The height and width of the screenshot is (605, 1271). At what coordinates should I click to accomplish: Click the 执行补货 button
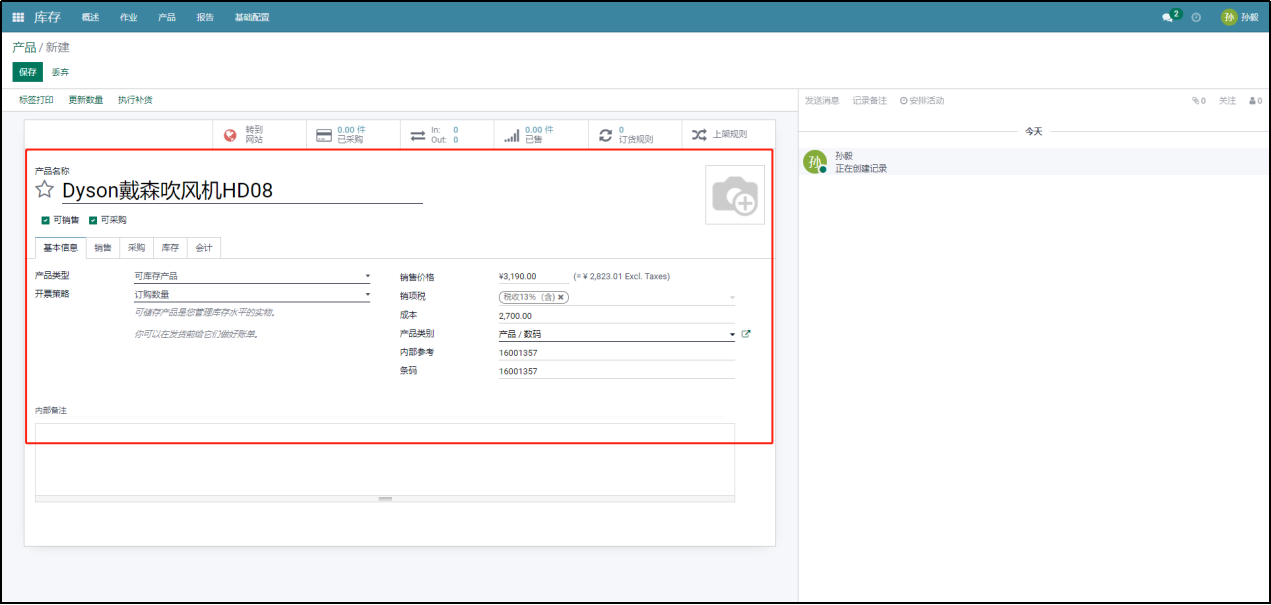tap(135, 100)
